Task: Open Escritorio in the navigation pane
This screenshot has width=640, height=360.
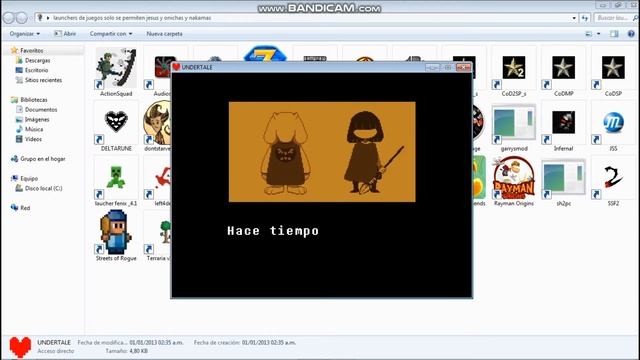Action: point(36,70)
